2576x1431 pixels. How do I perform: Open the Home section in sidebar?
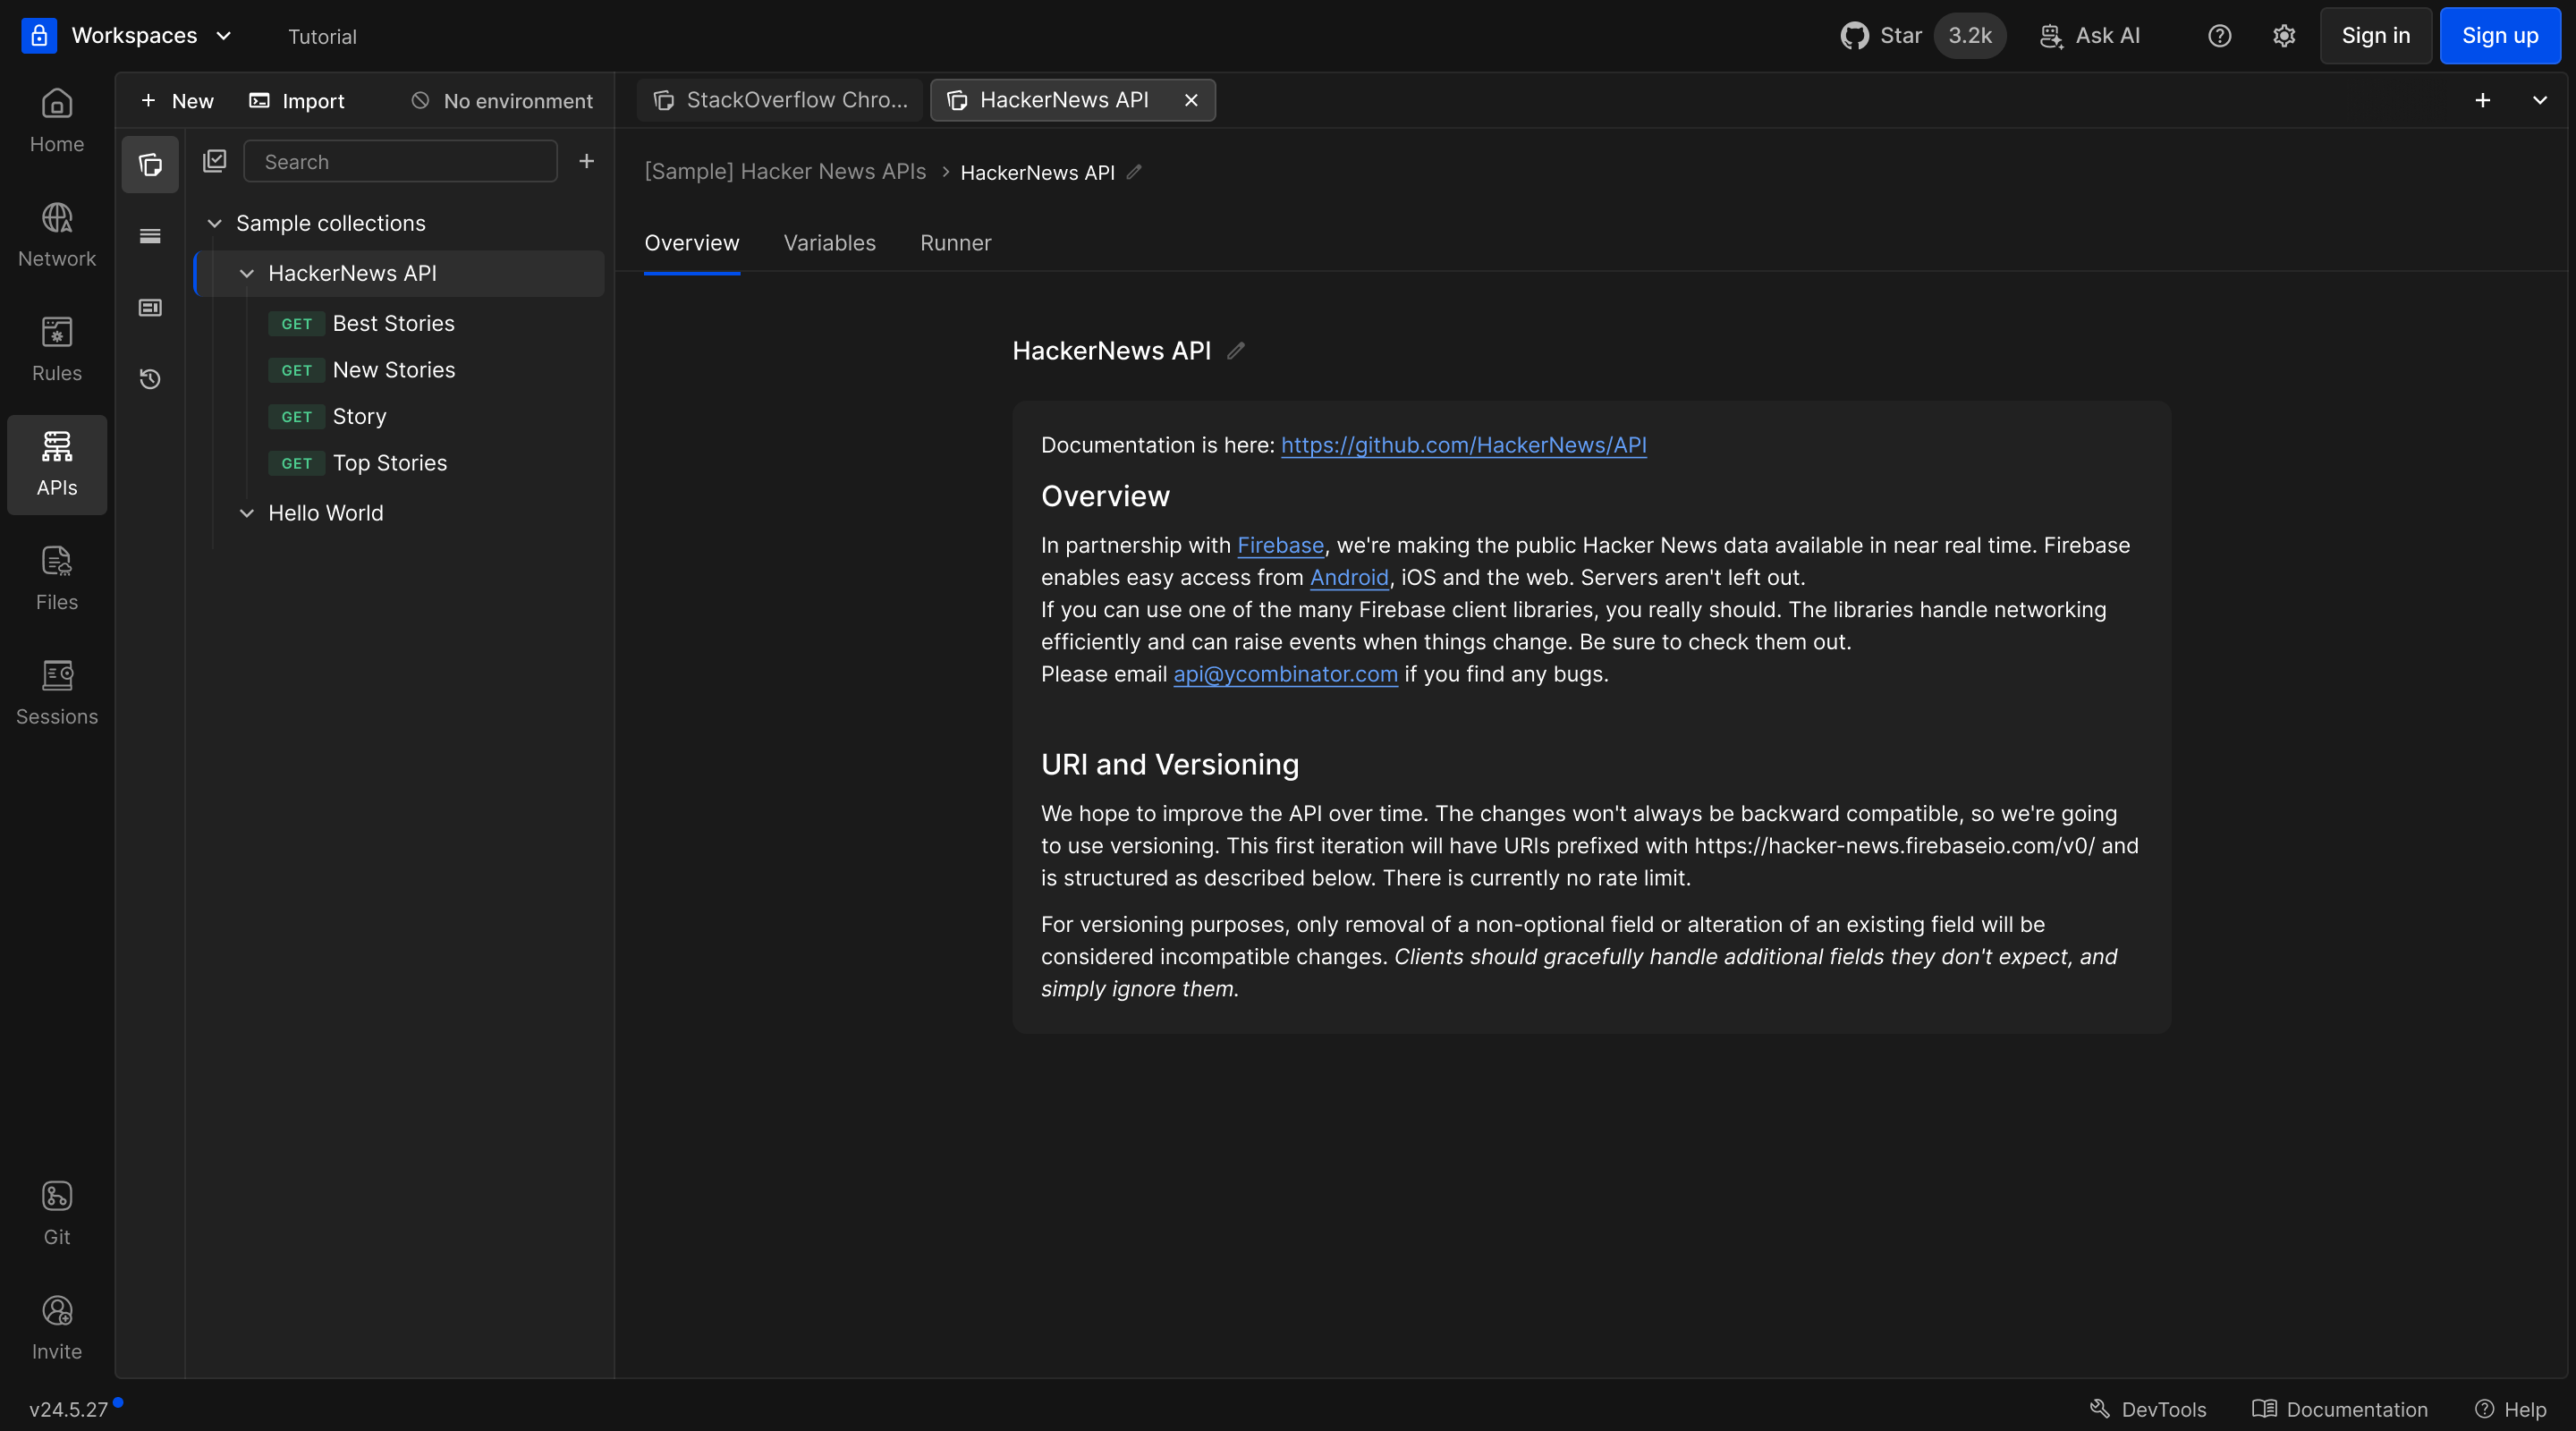tap(57, 121)
